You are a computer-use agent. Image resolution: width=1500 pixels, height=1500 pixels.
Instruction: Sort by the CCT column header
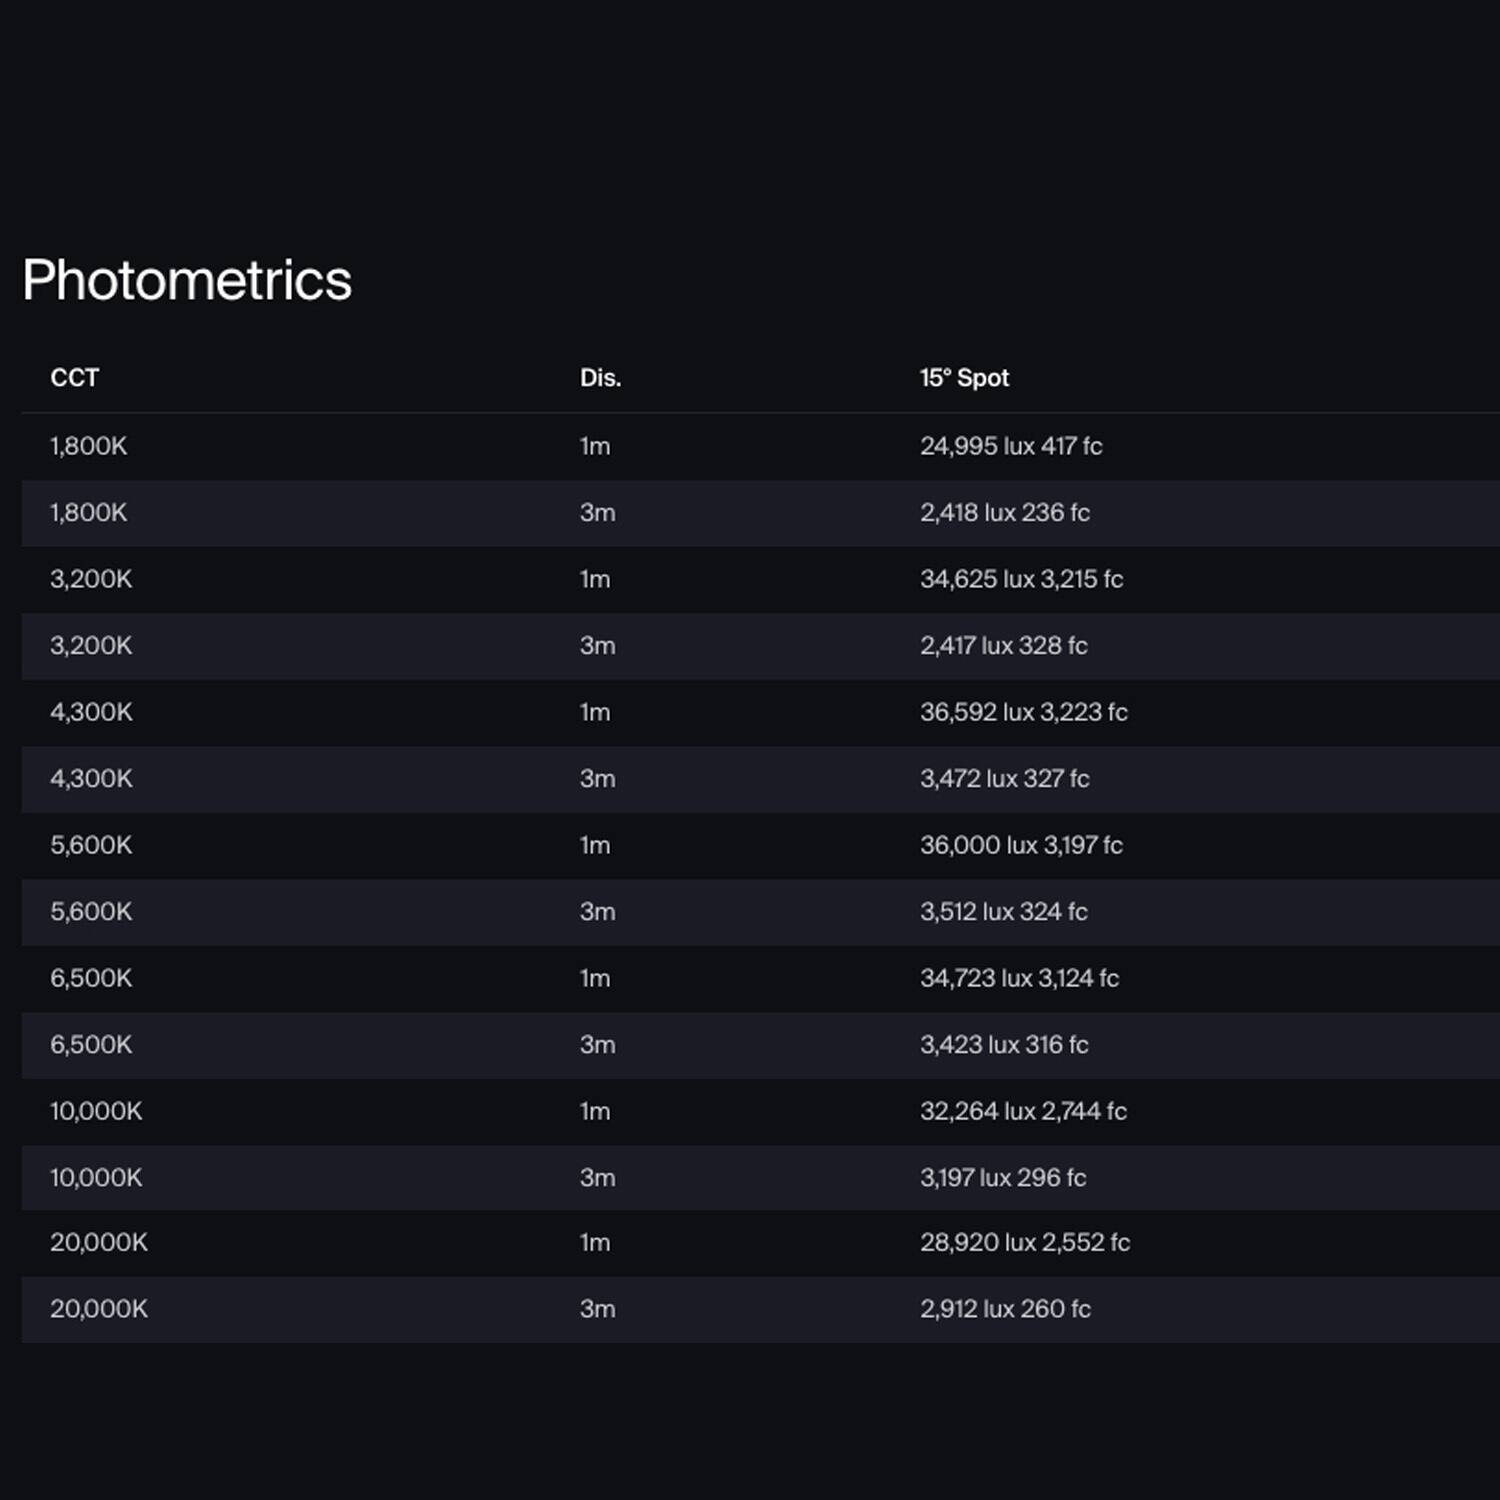(74, 378)
